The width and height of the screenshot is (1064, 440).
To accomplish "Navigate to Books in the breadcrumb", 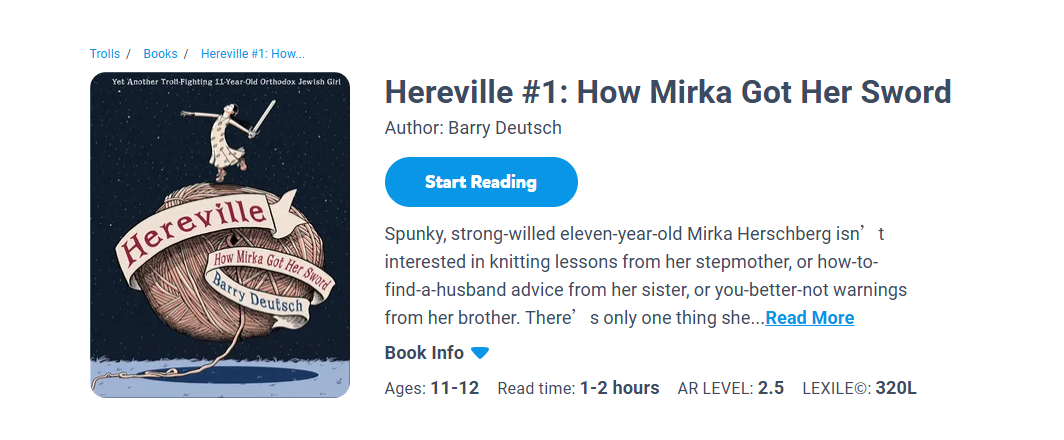I will pos(161,54).
